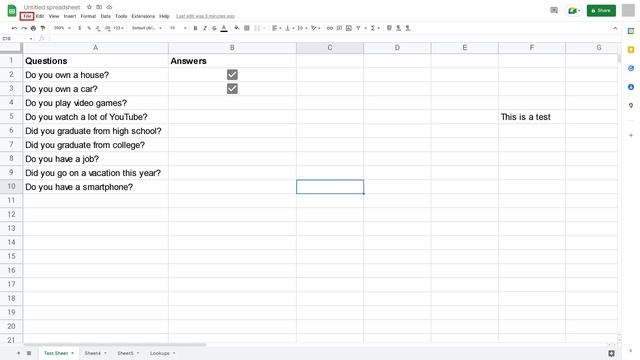Star the Untitled spreadsheet
This screenshot has width=640, height=360.
coord(89,7)
